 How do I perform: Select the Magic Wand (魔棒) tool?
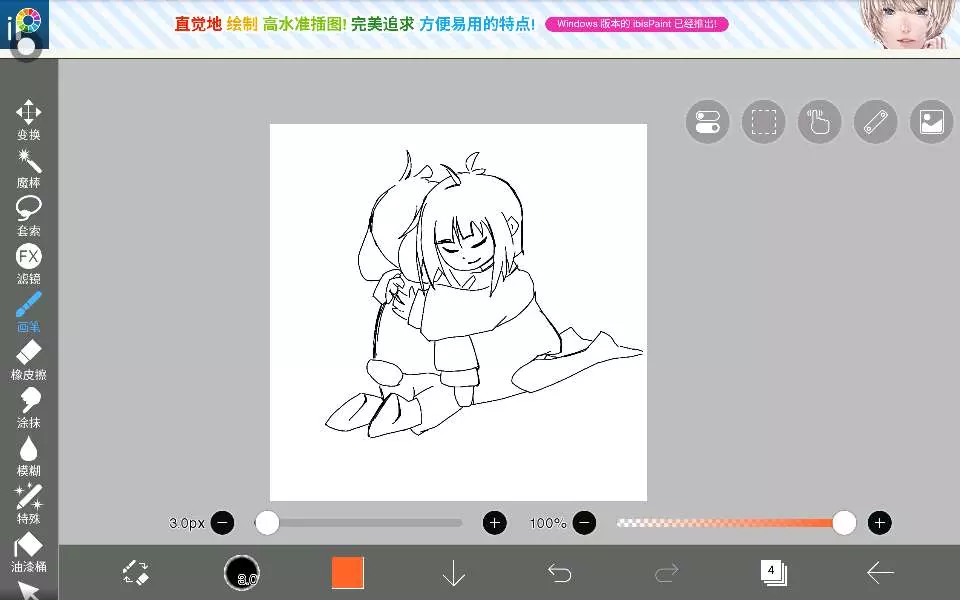coord(29,168)
